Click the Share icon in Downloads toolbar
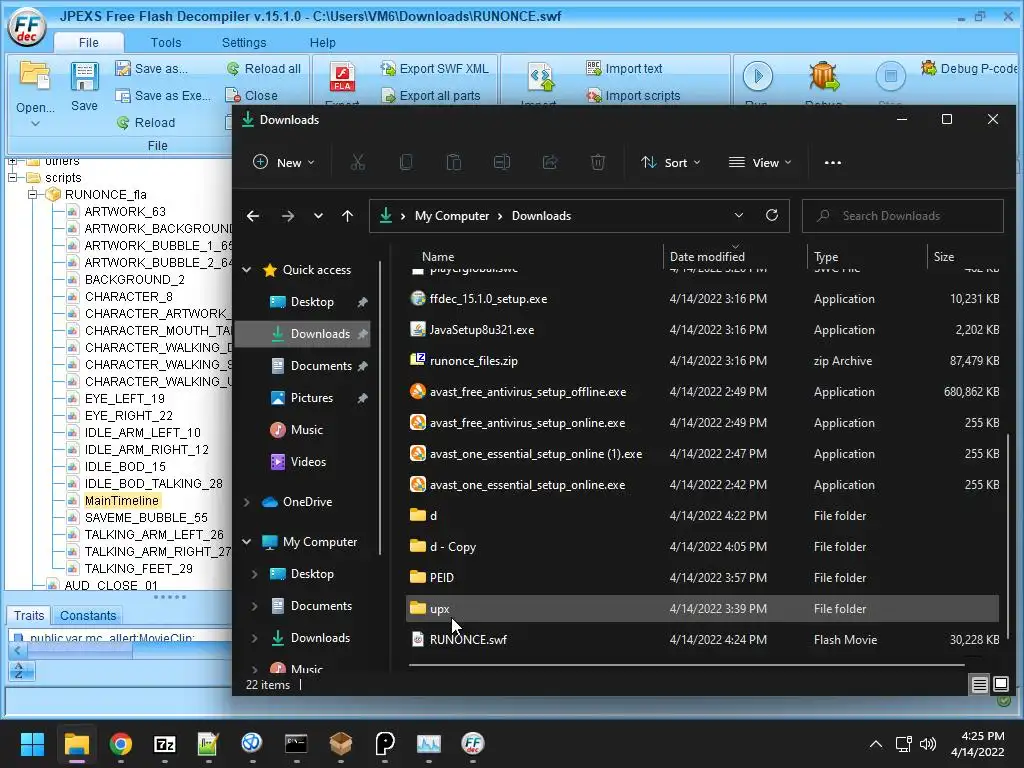This screenshot has height=768, width=1024. (550, 162)
